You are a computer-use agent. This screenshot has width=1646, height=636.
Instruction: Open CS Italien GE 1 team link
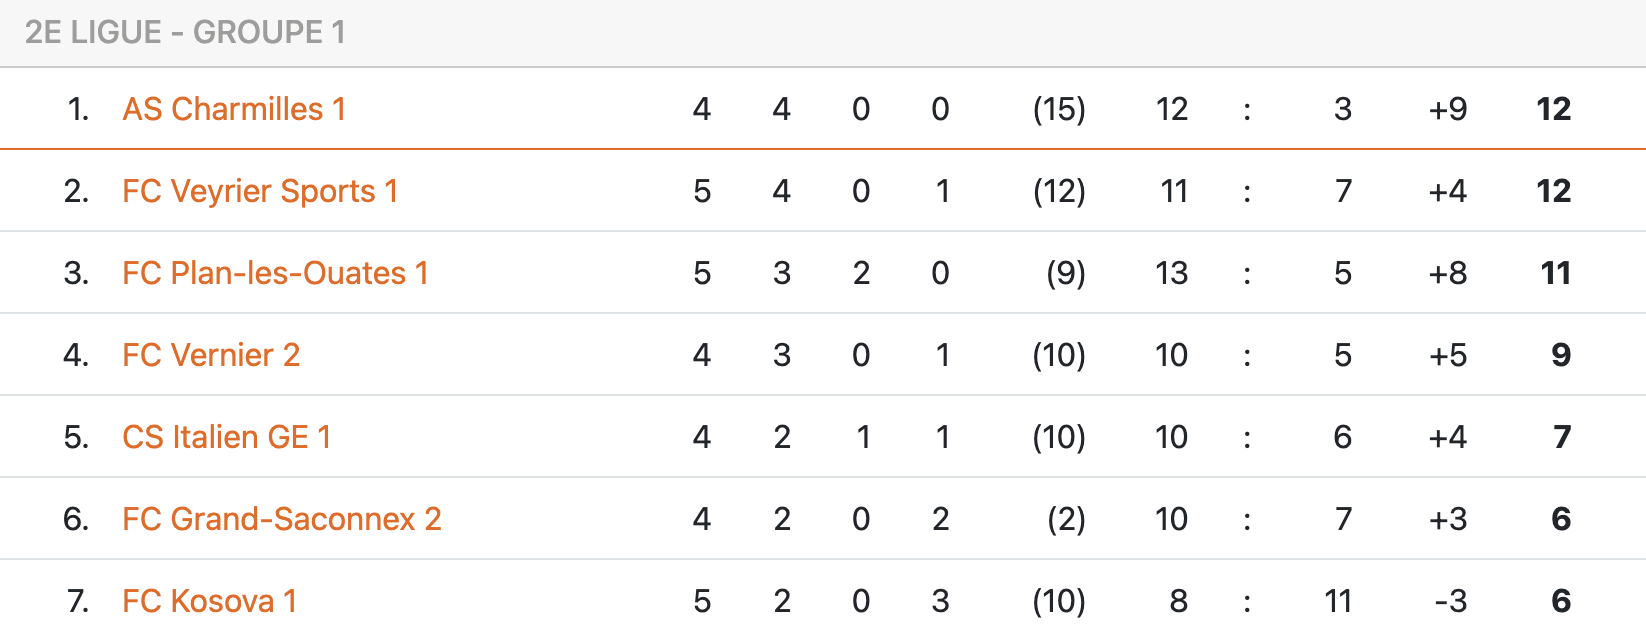pos(226,437)
